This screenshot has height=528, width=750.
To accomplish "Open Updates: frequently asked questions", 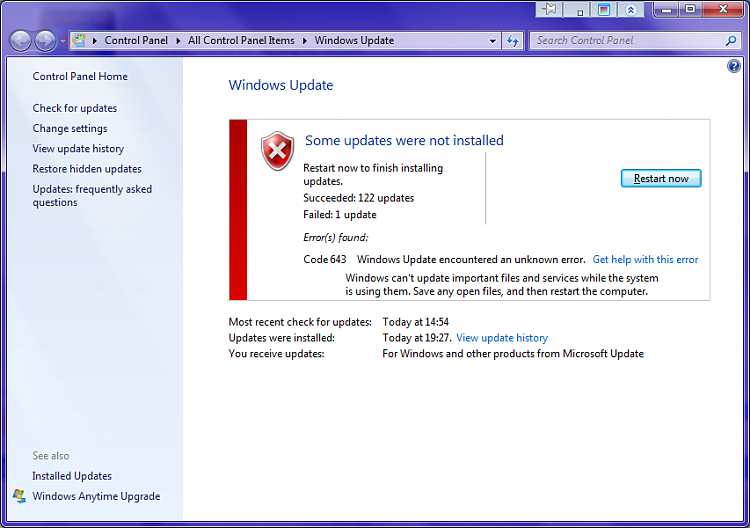I will tap(92, 196).
